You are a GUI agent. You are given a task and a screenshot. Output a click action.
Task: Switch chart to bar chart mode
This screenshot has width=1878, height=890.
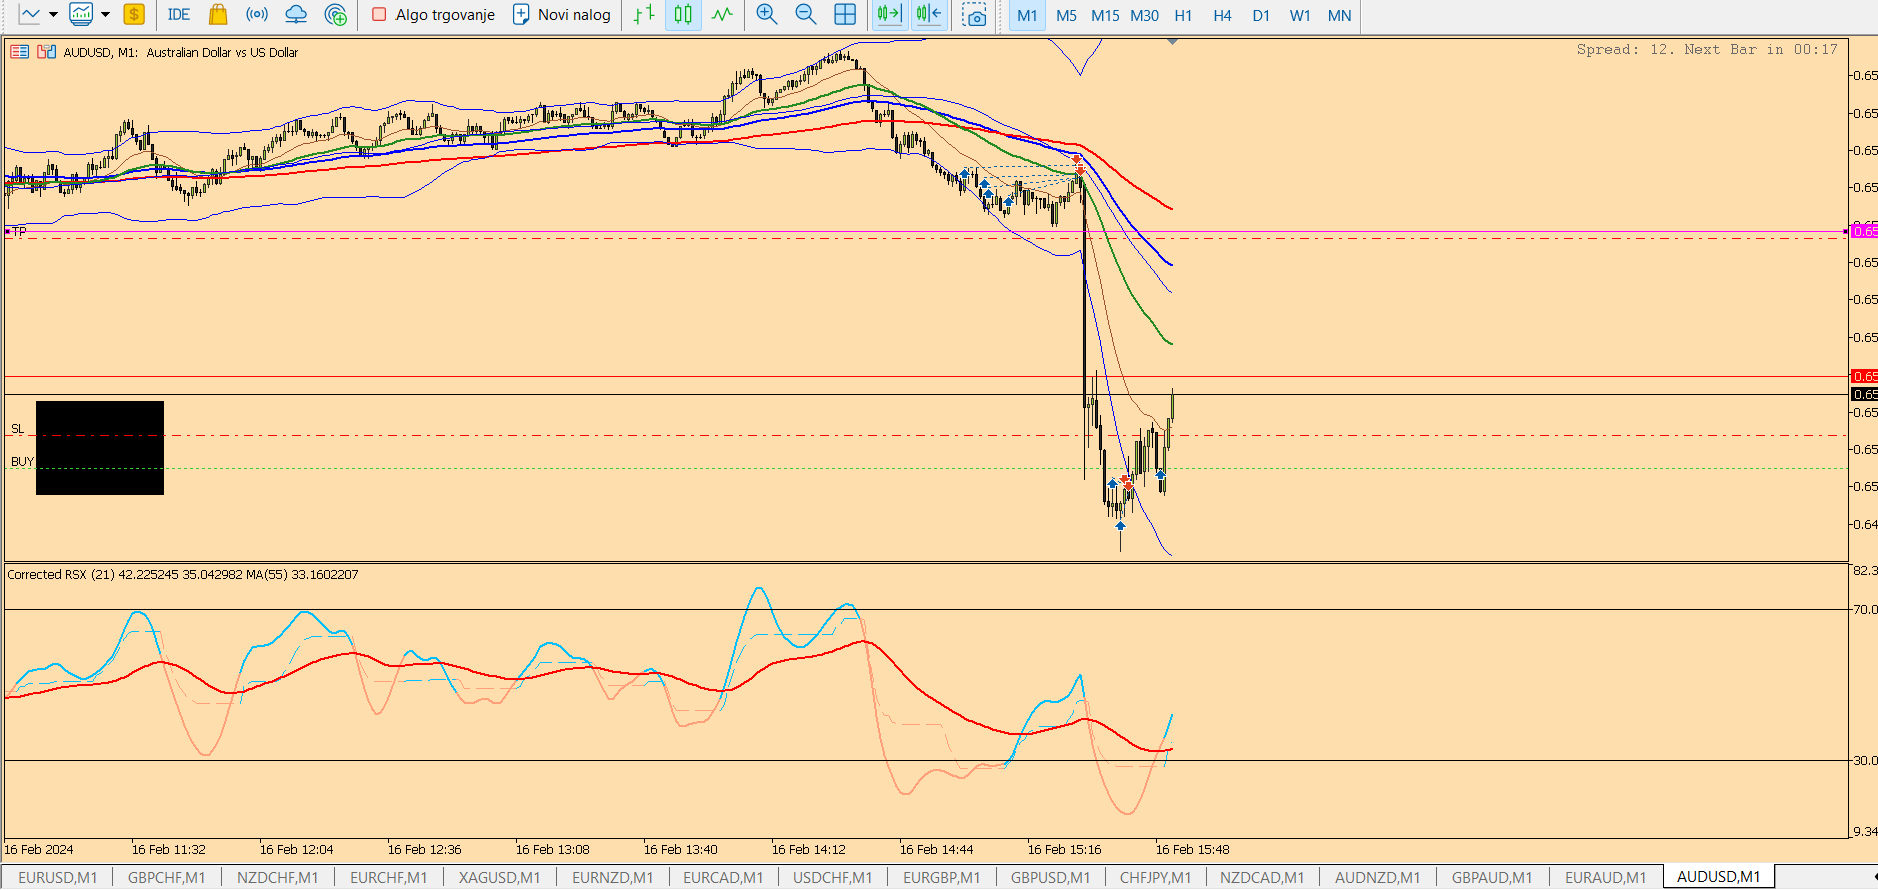click(644, 14)
